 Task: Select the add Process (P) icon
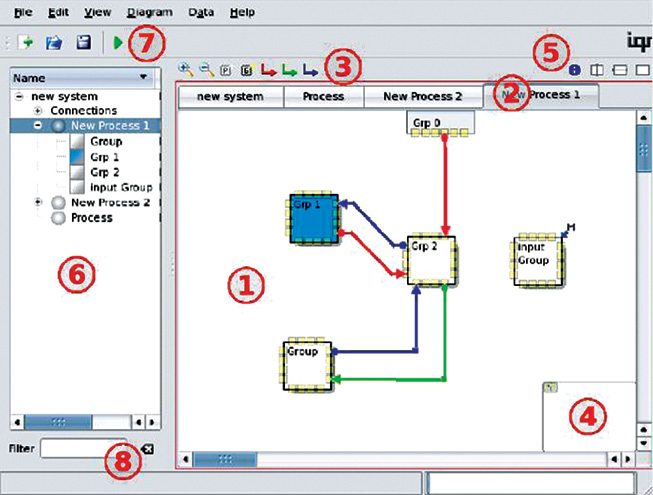click(x=227, y=70)
